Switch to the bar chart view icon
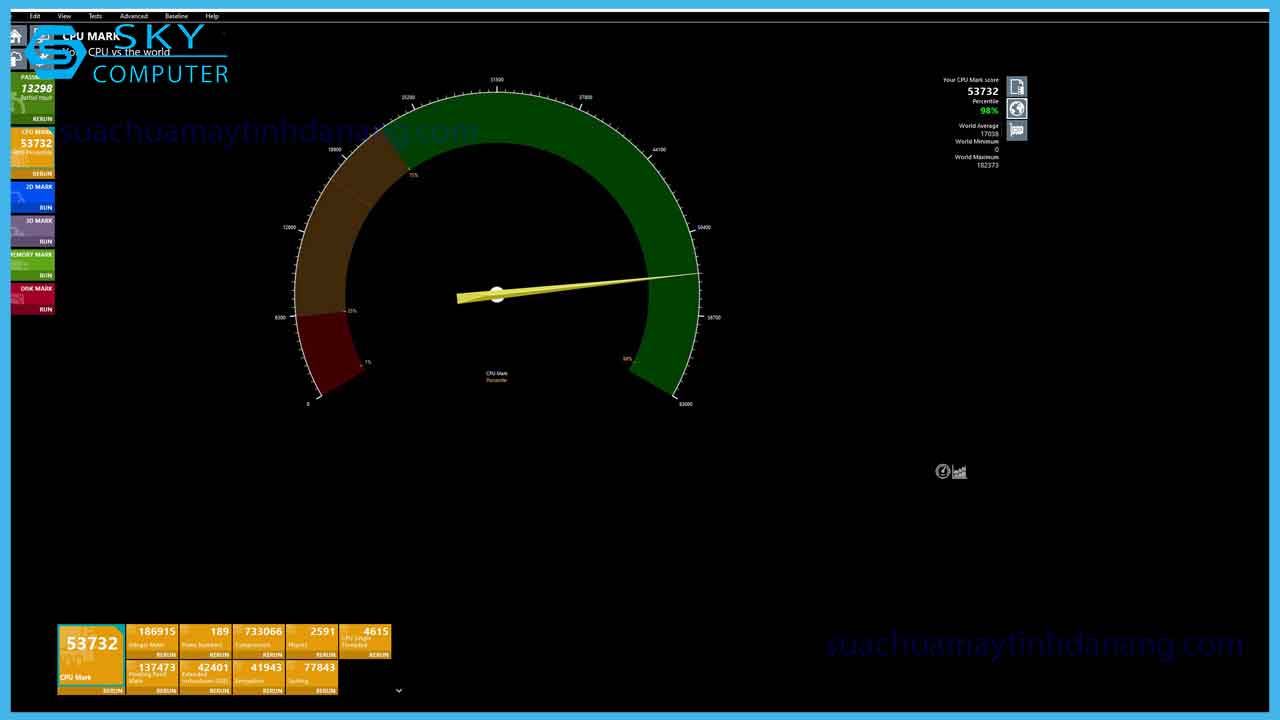This screenshot has width=1280, height=720. (x=960, y=472)
